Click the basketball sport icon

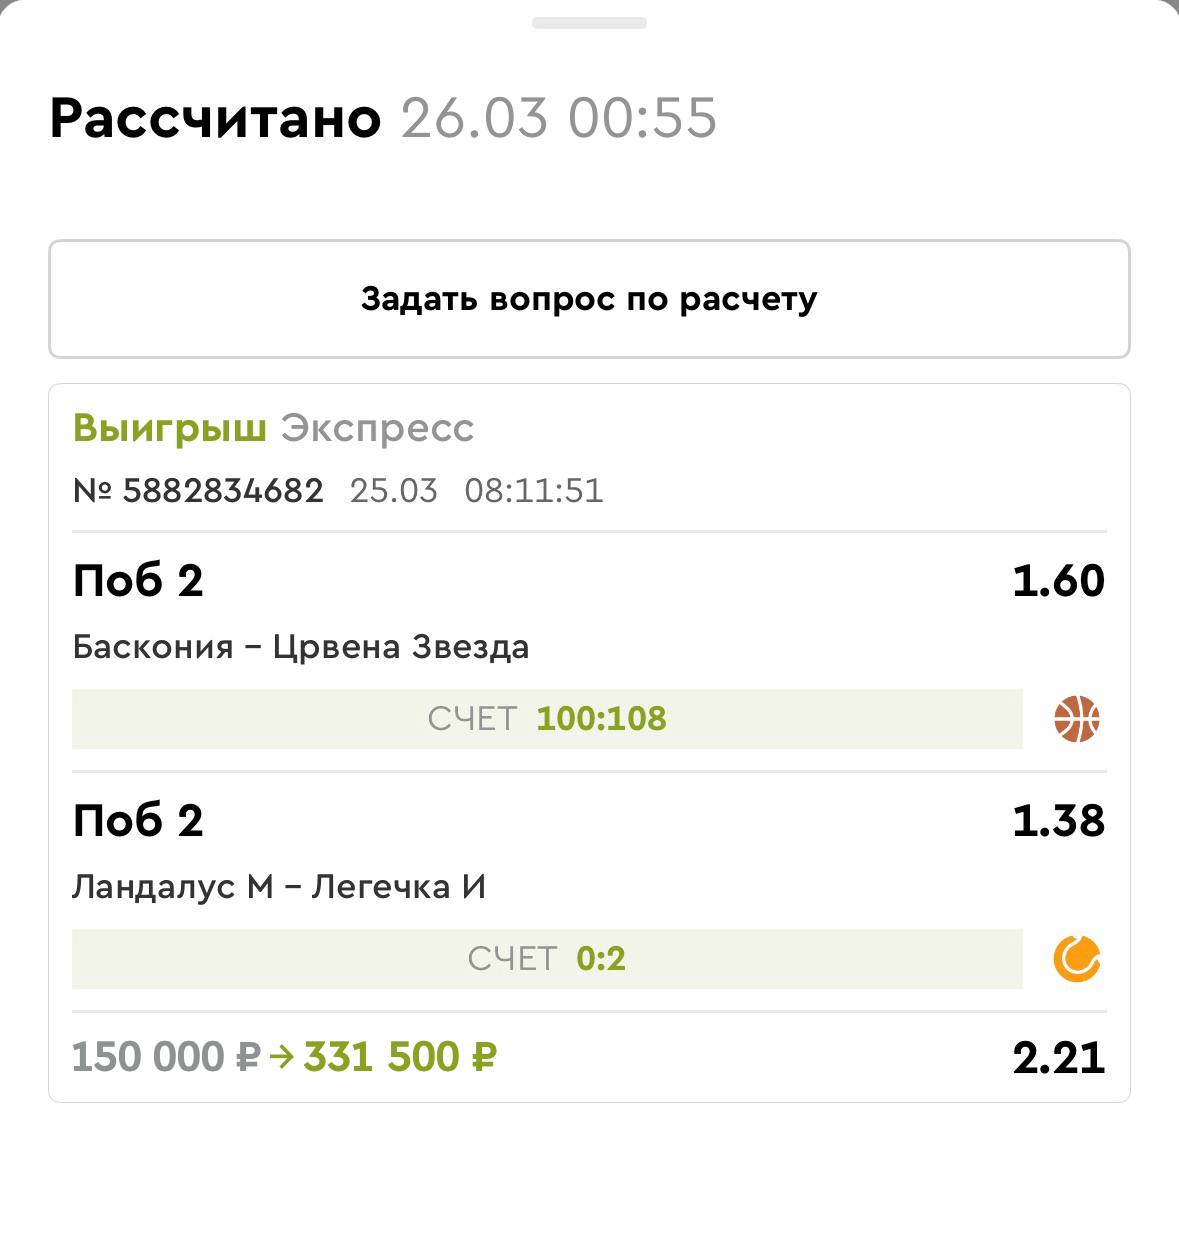point(1076,719)
